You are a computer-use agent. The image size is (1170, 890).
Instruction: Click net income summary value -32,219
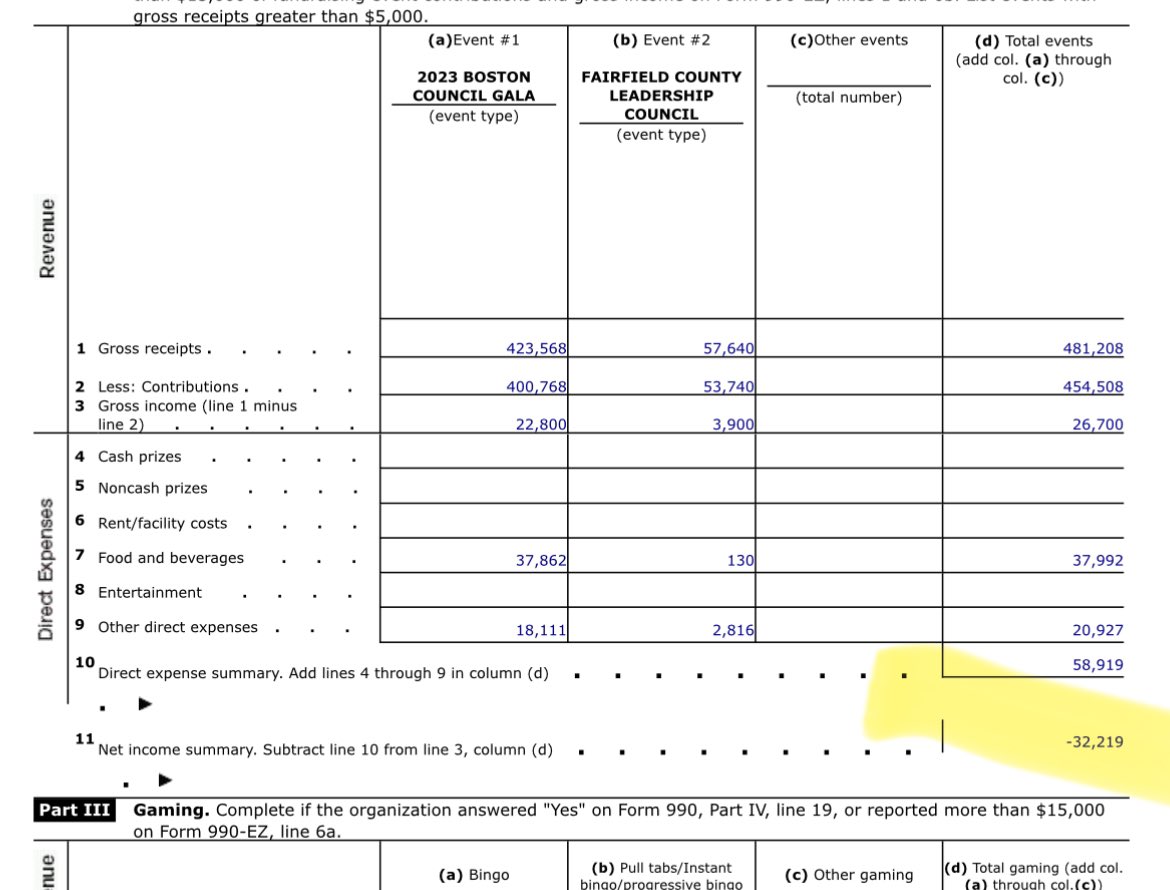(x=1094, y=742)
